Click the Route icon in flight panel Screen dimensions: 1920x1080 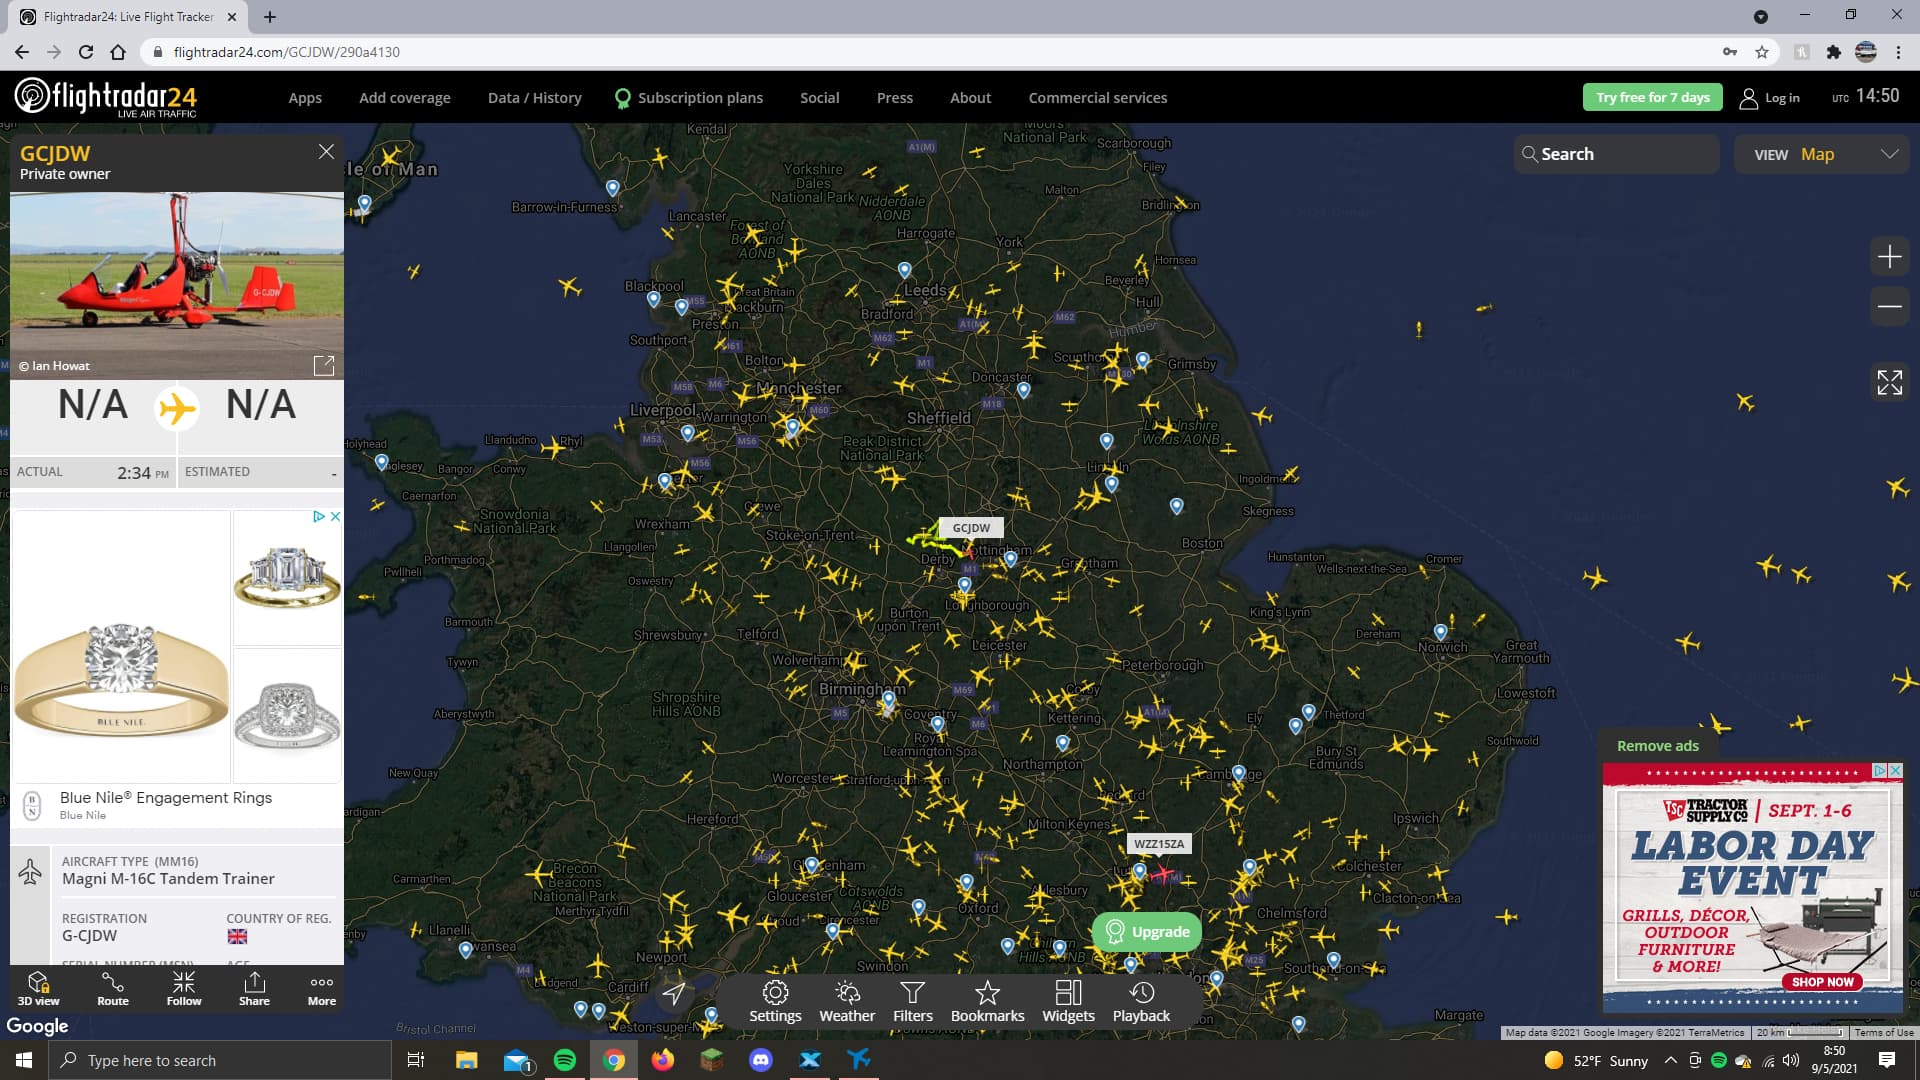coord(113,988)
